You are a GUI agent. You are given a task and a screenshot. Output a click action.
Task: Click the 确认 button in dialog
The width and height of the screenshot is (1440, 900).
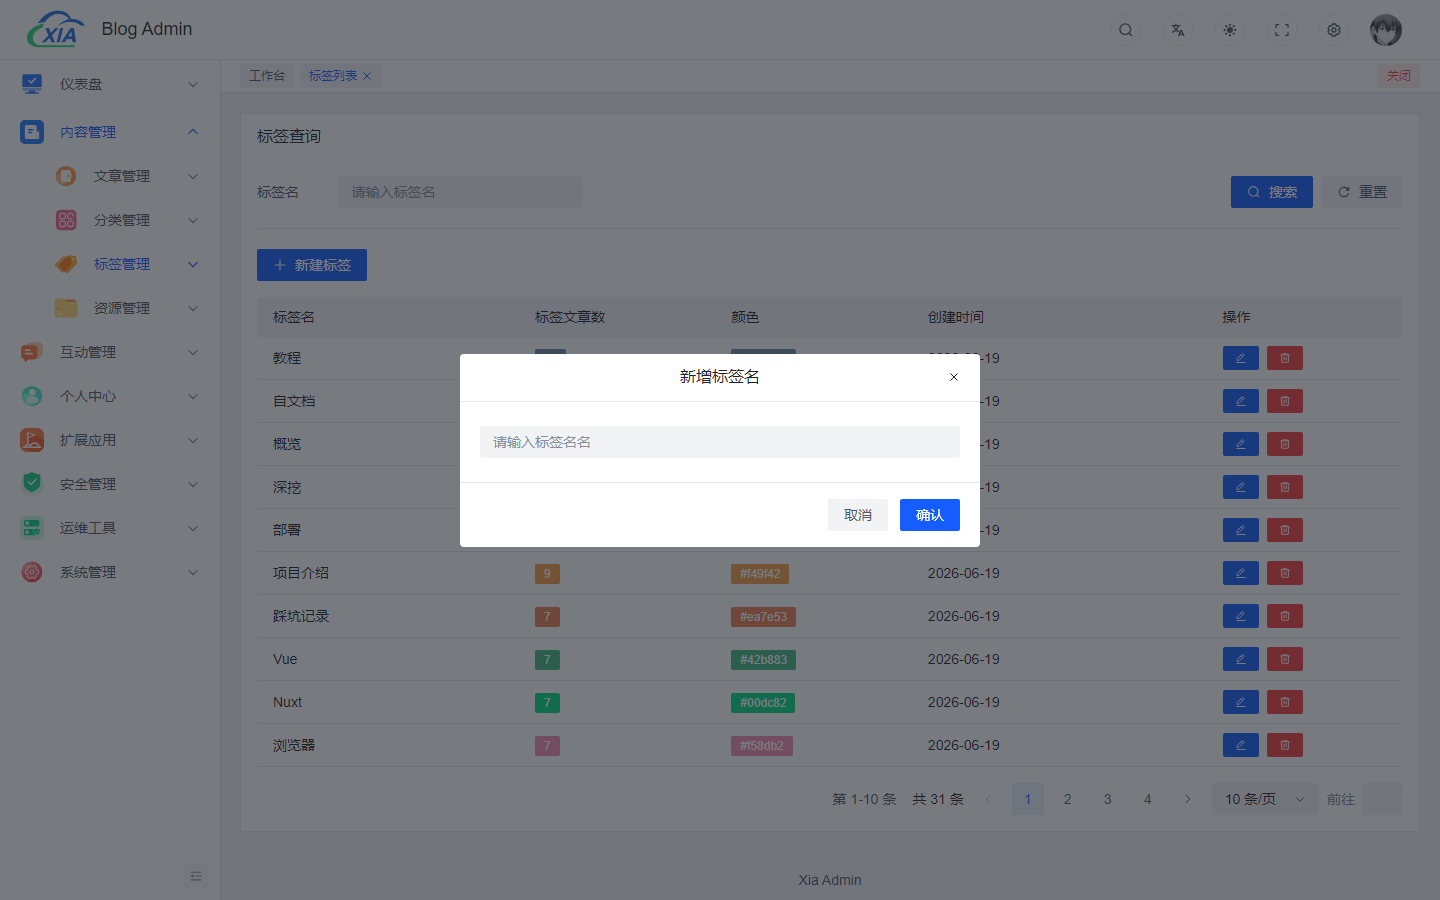(930, 515)
